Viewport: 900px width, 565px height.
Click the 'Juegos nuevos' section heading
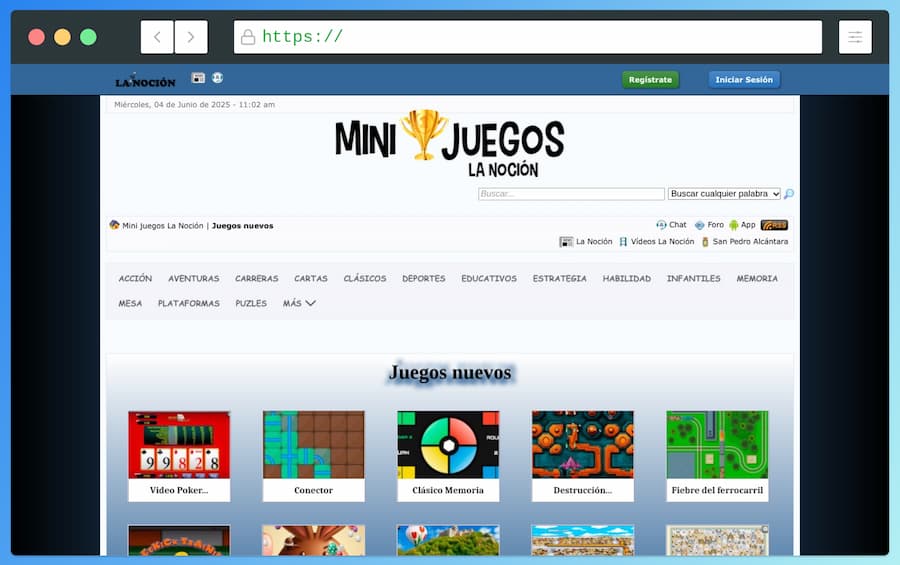450,373
